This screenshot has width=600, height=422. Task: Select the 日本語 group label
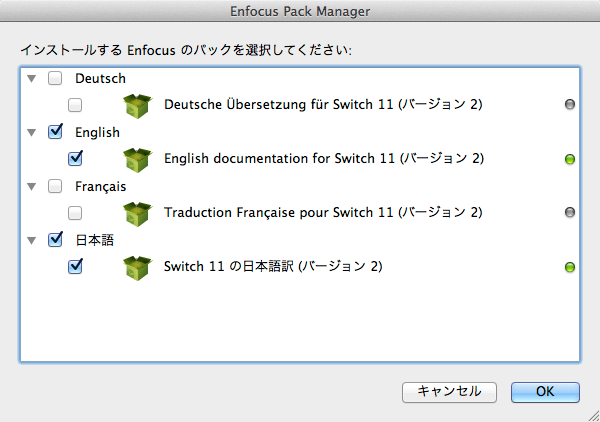(x=95, y=240)
